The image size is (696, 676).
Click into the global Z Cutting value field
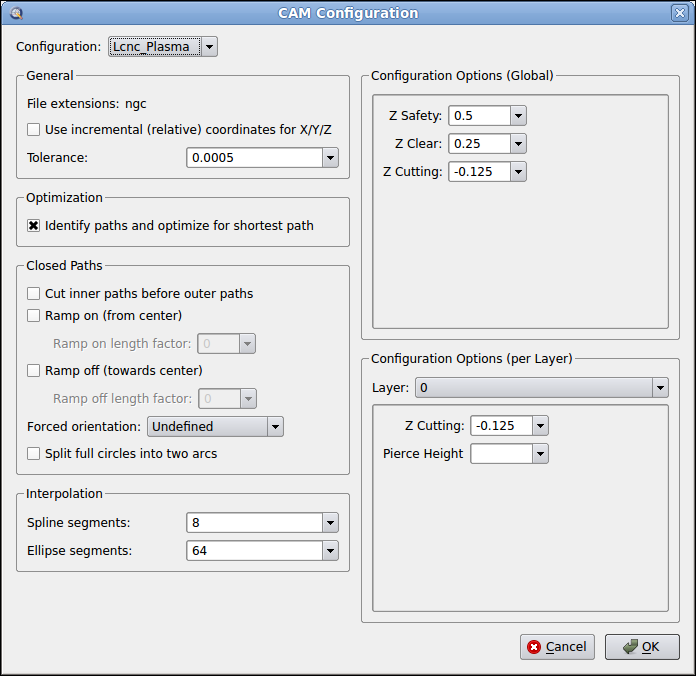tap(479, 172)
